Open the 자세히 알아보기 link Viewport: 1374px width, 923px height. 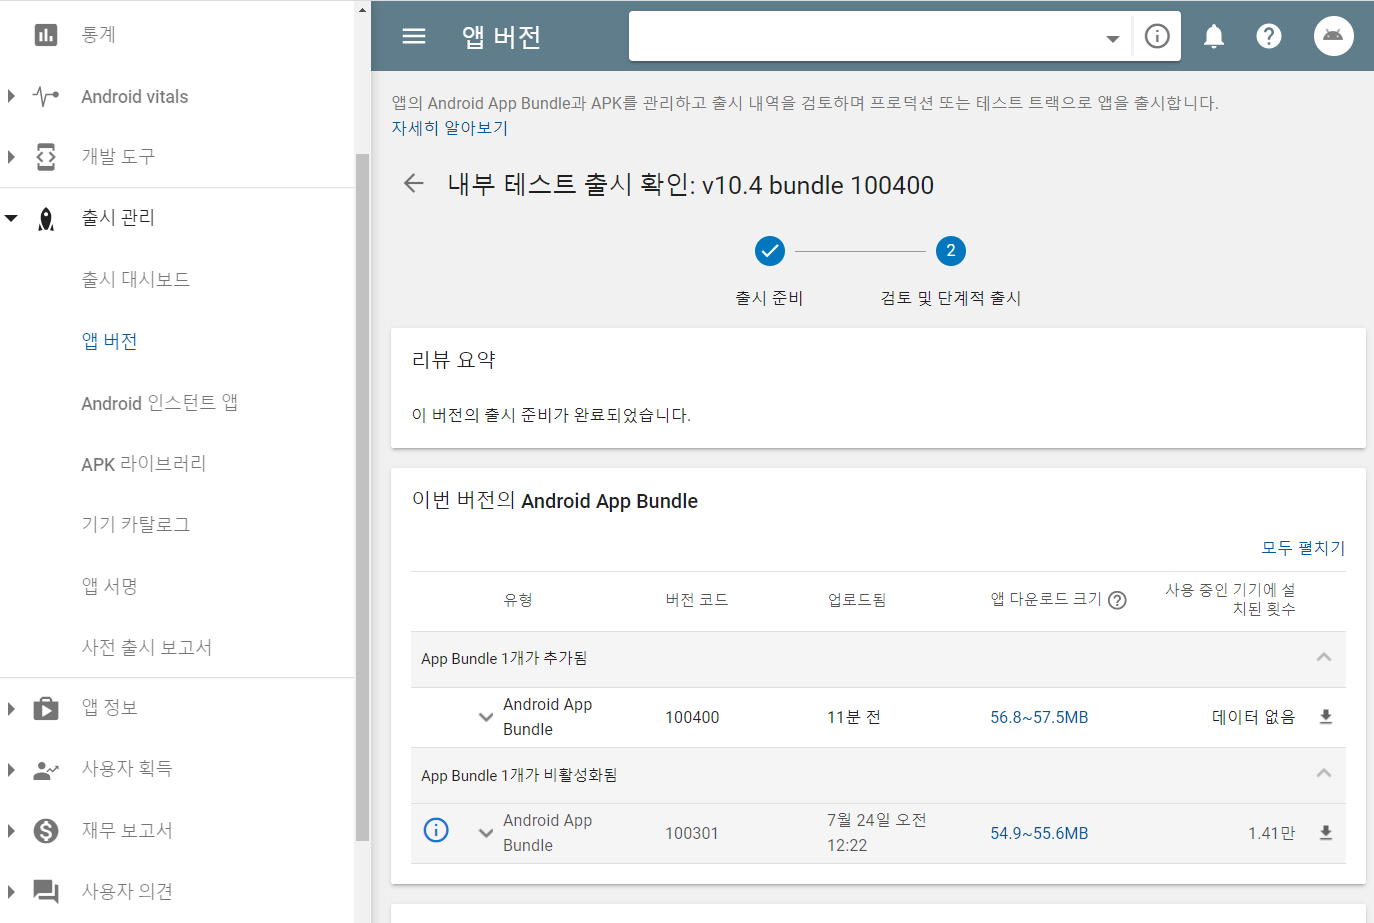[x=450, y=128]
